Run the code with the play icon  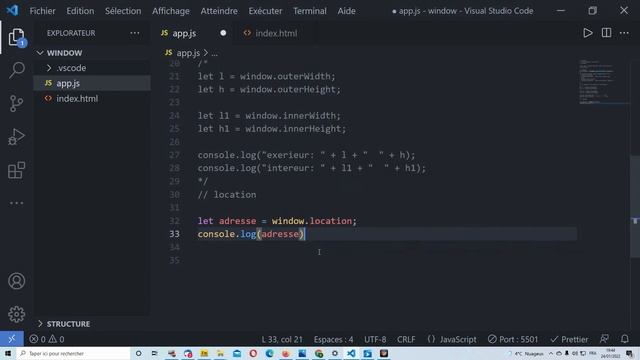[588, 33]
